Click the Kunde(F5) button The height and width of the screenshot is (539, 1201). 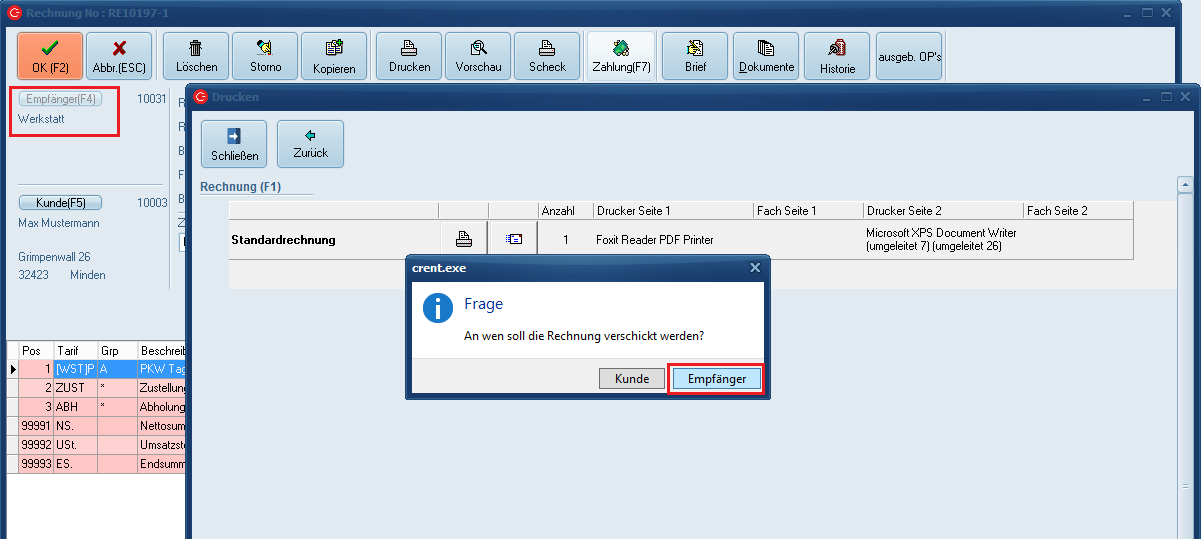tap(60, 203)
